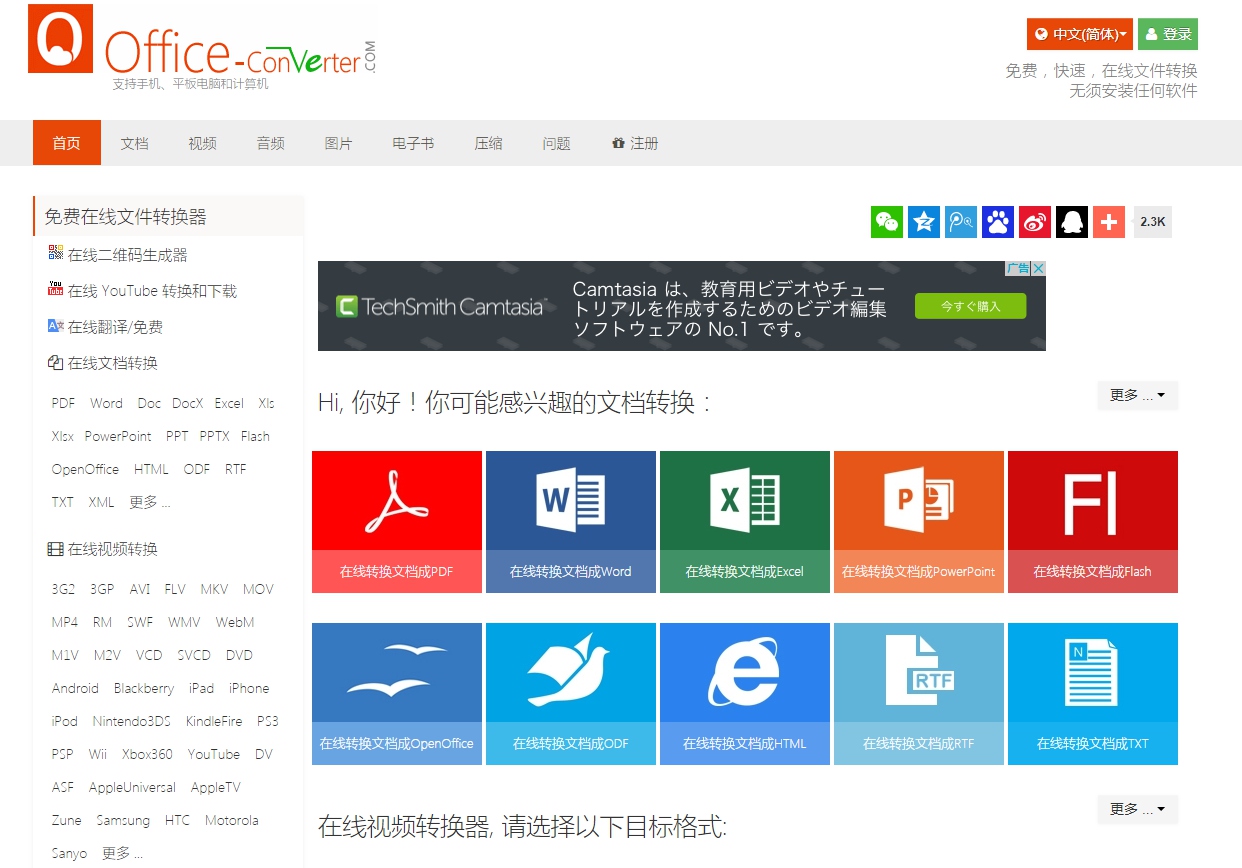Click the Qzone star share icon
Image resolution: width=1242 pixels, height=868 pixels.
pos(923,221)
